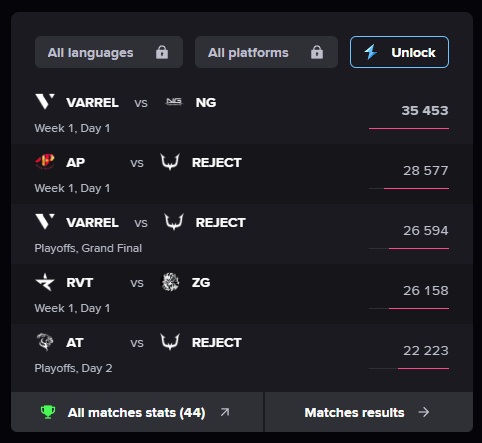Image resolution: width=482 pixels, height=443 pixels.
Task: Select the VARREL vs REJECT Grand Final match
Action: click(x=242, y=234)
